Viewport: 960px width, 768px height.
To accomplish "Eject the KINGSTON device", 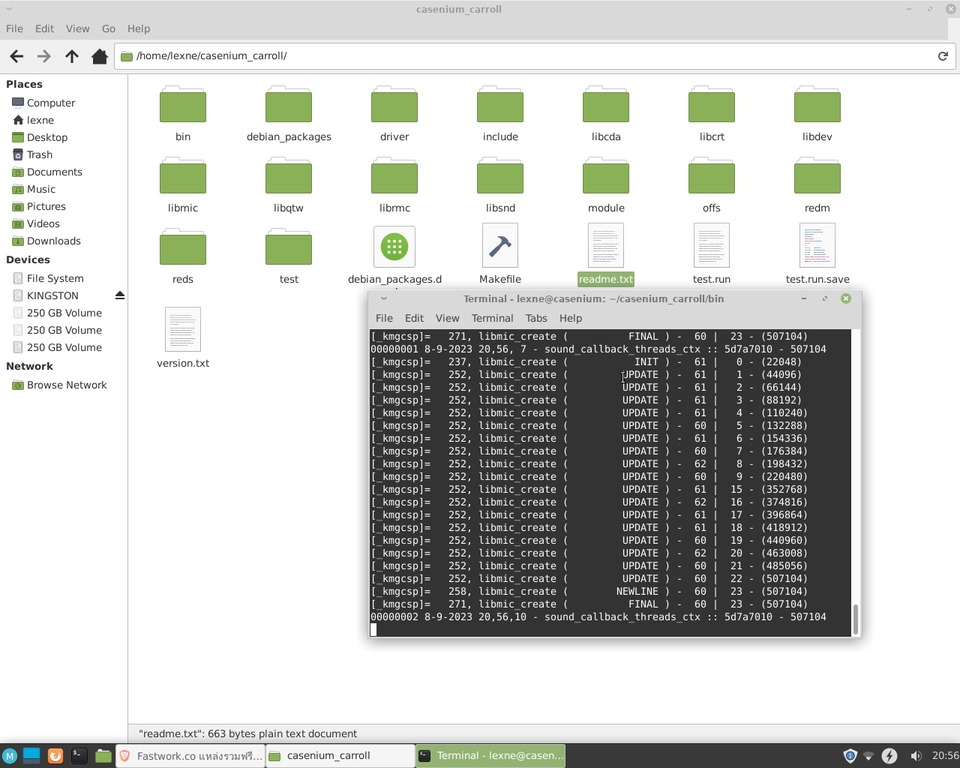I will [x=120, y=295].
